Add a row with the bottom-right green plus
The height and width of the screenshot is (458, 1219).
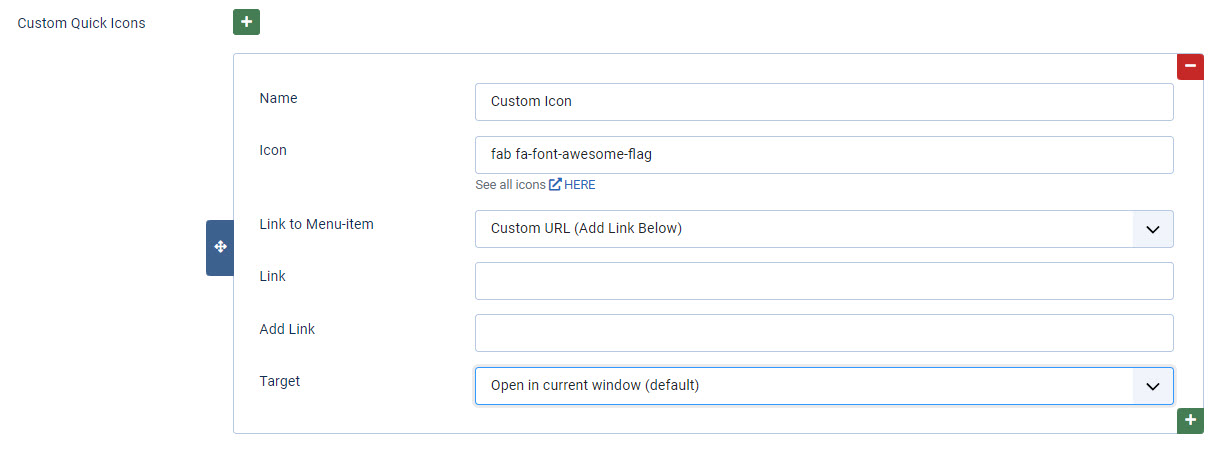tap(1190, 420)
